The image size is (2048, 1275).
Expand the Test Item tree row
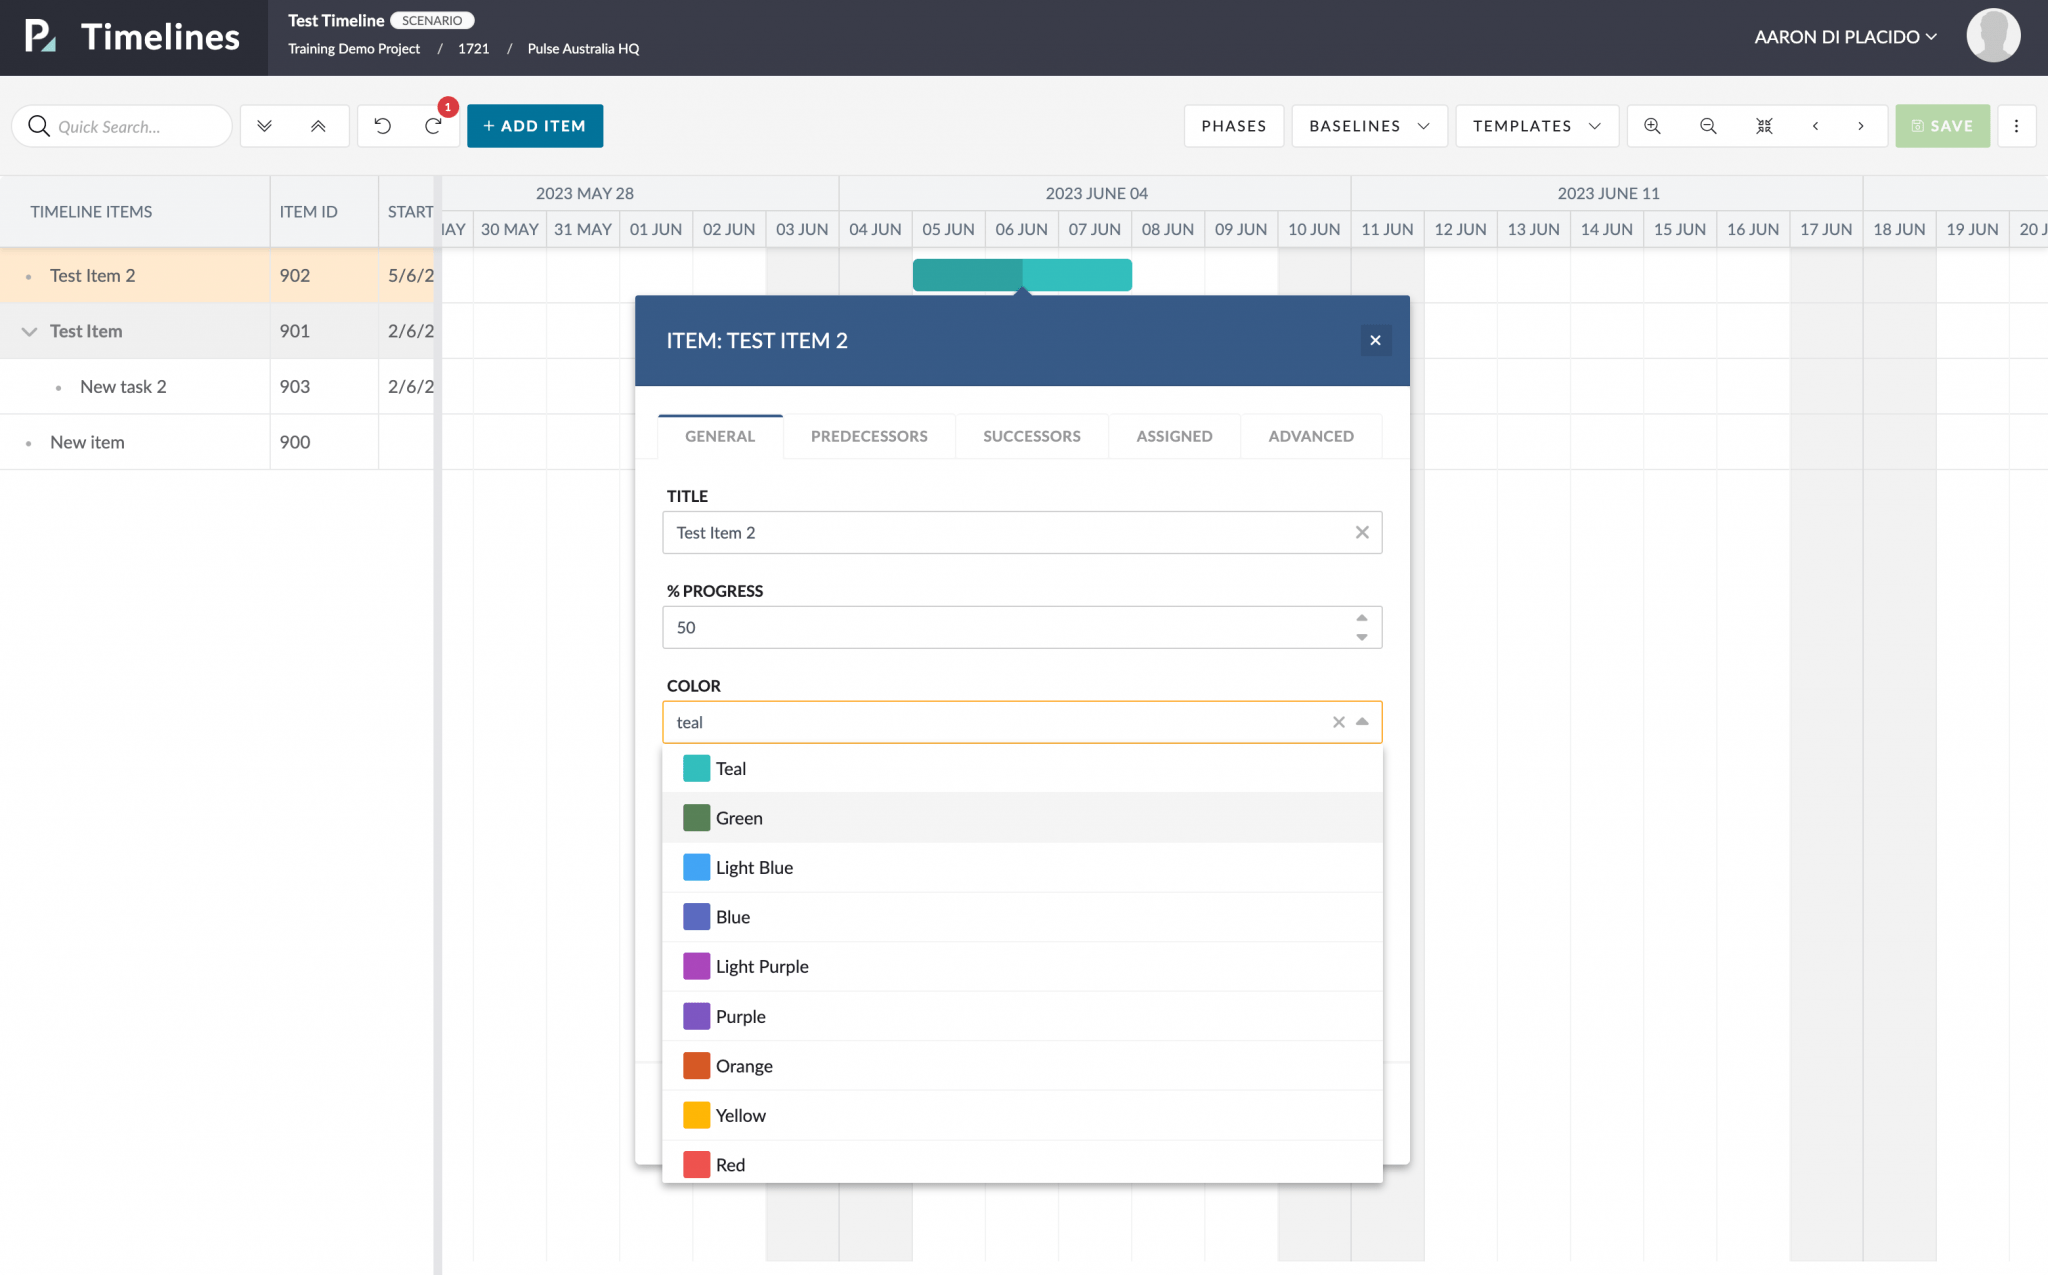point(29,331)
